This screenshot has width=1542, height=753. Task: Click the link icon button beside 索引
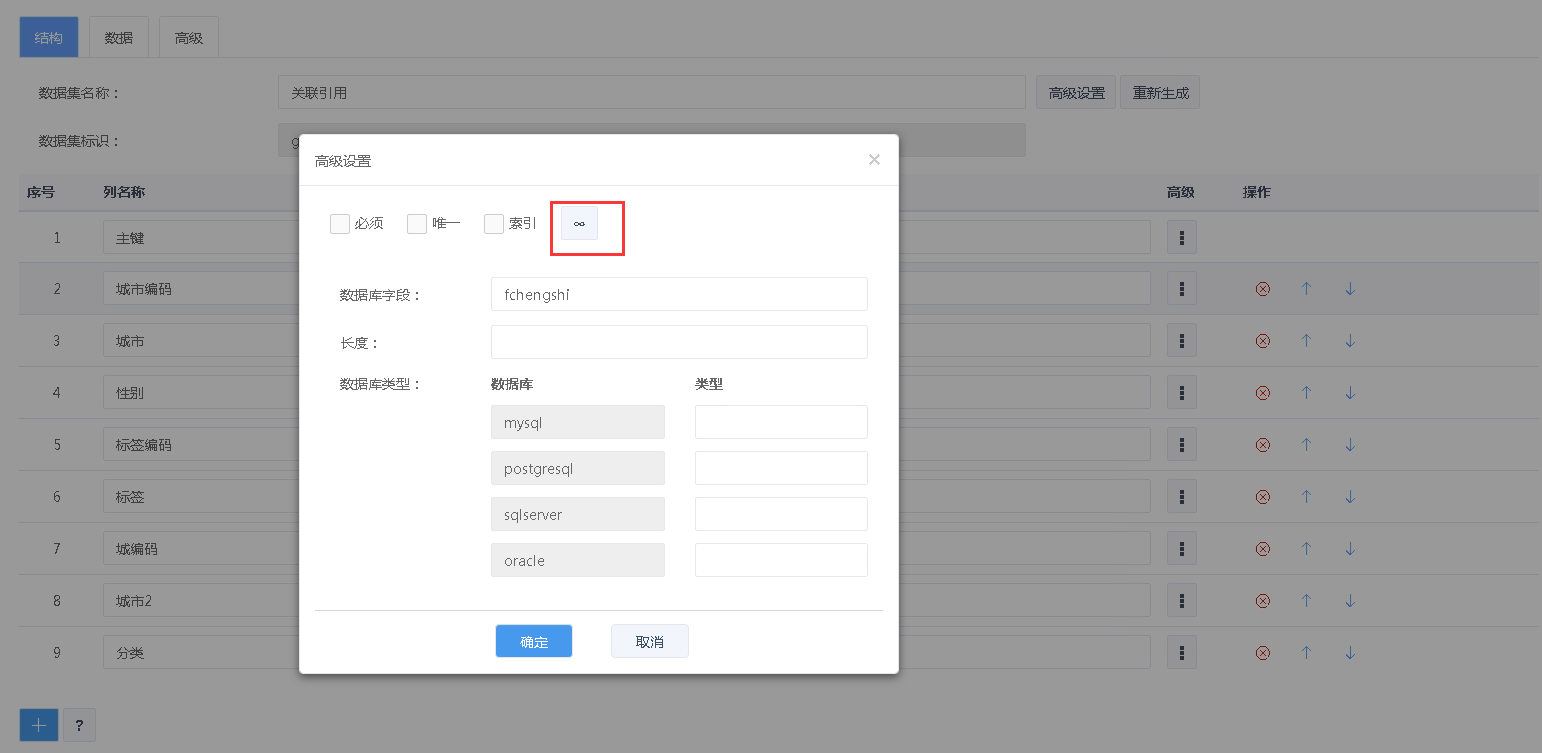click(x=579, y=223)
